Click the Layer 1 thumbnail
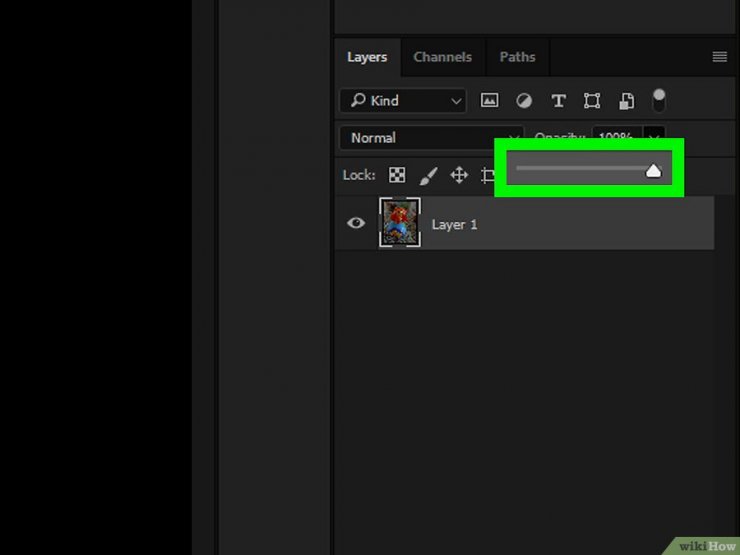The width and height of the screenshot is (740, 555). pyautogui.click(x=400, y=222)
